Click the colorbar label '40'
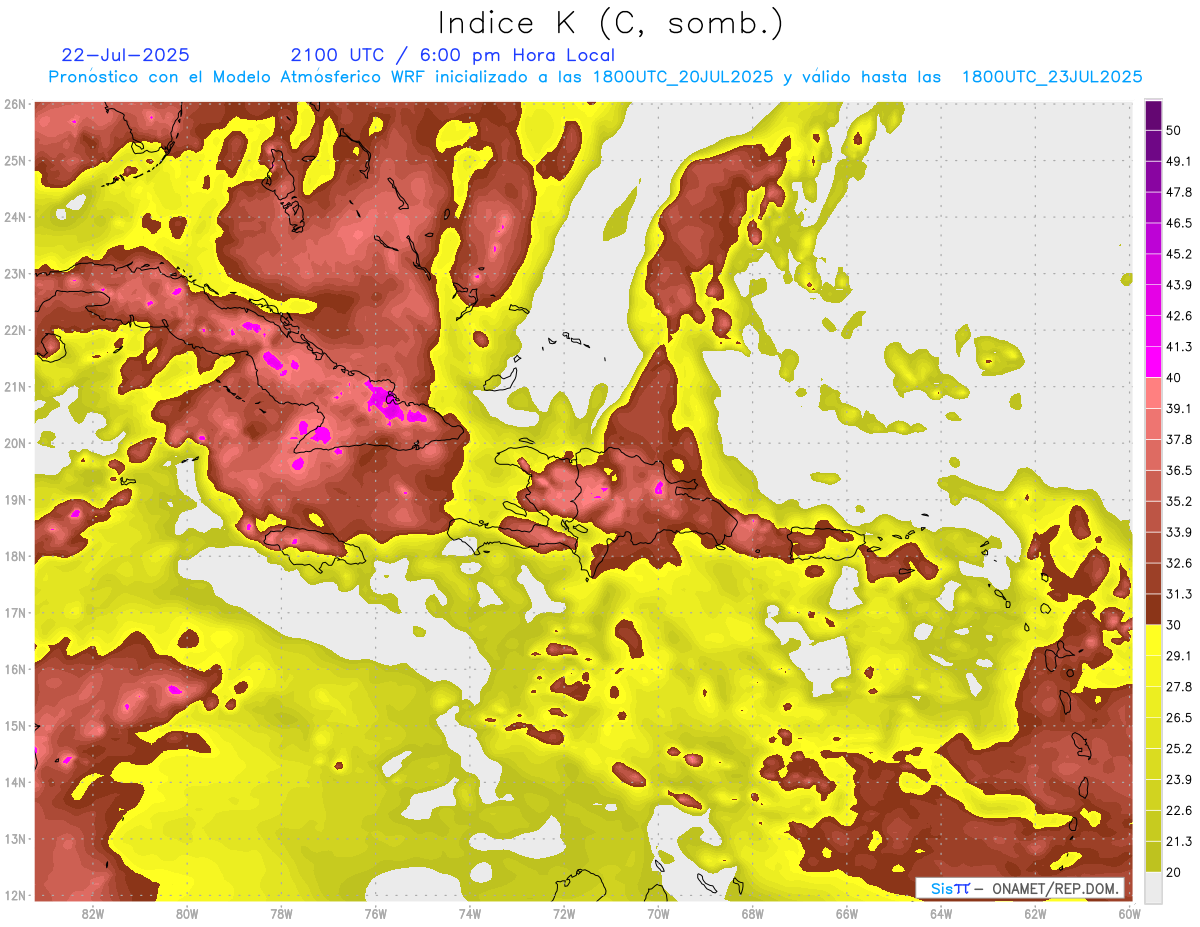Screen dimensions: 1200x927 coord(1174,378)
